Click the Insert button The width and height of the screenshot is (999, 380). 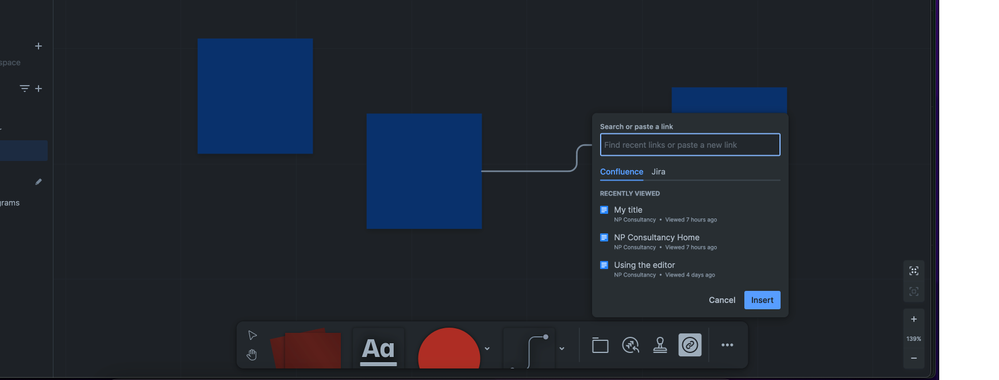(762, 300)
